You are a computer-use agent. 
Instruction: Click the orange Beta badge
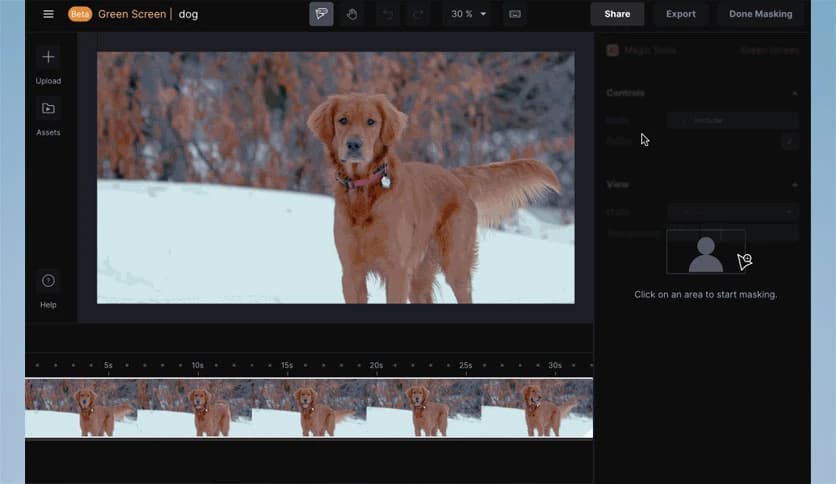click(79, 14)
